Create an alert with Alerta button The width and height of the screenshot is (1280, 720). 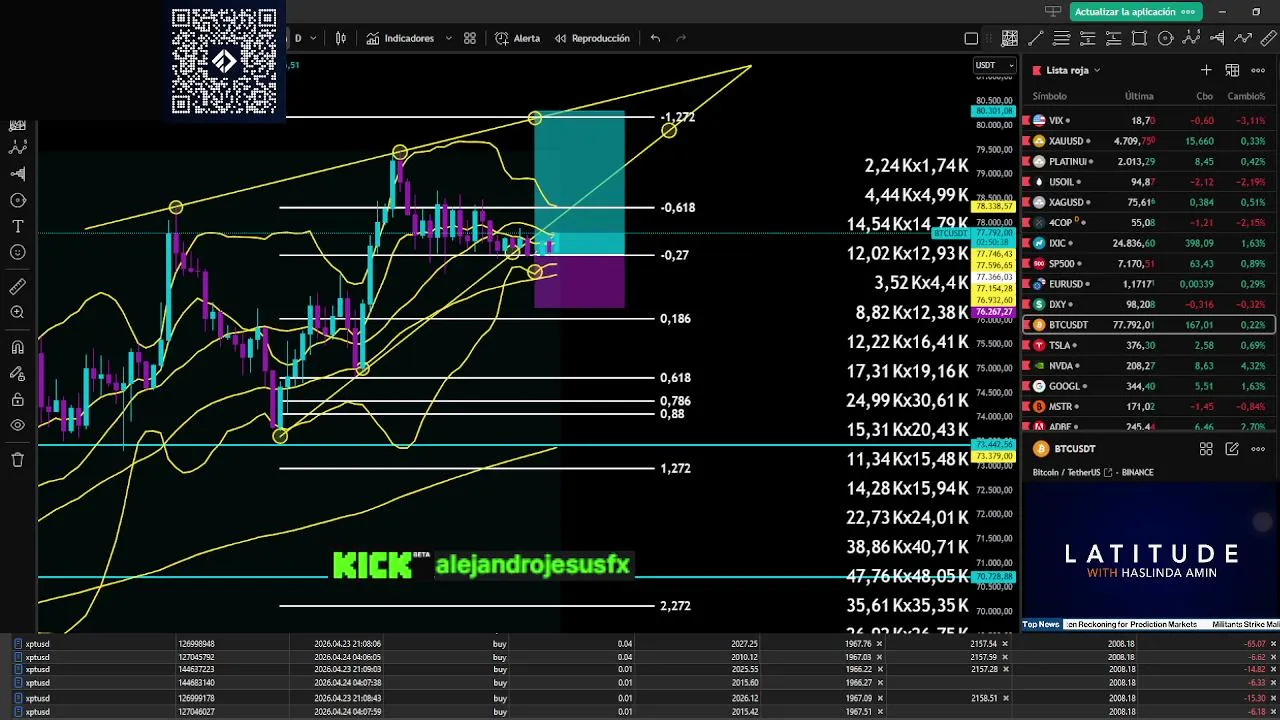(x=518, y=38)
